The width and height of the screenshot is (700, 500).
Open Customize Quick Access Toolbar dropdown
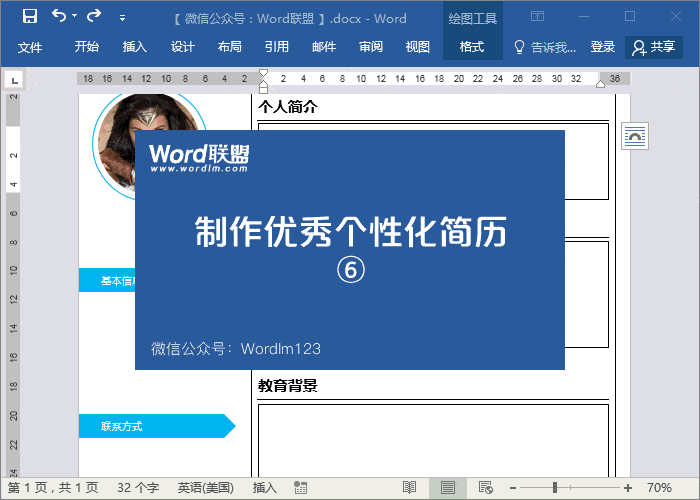[x=122, y=18]
